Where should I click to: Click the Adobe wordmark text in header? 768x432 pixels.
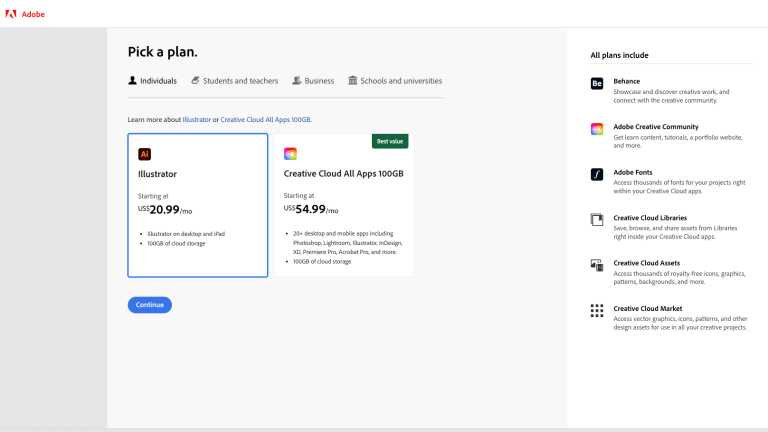coord(33,14)
